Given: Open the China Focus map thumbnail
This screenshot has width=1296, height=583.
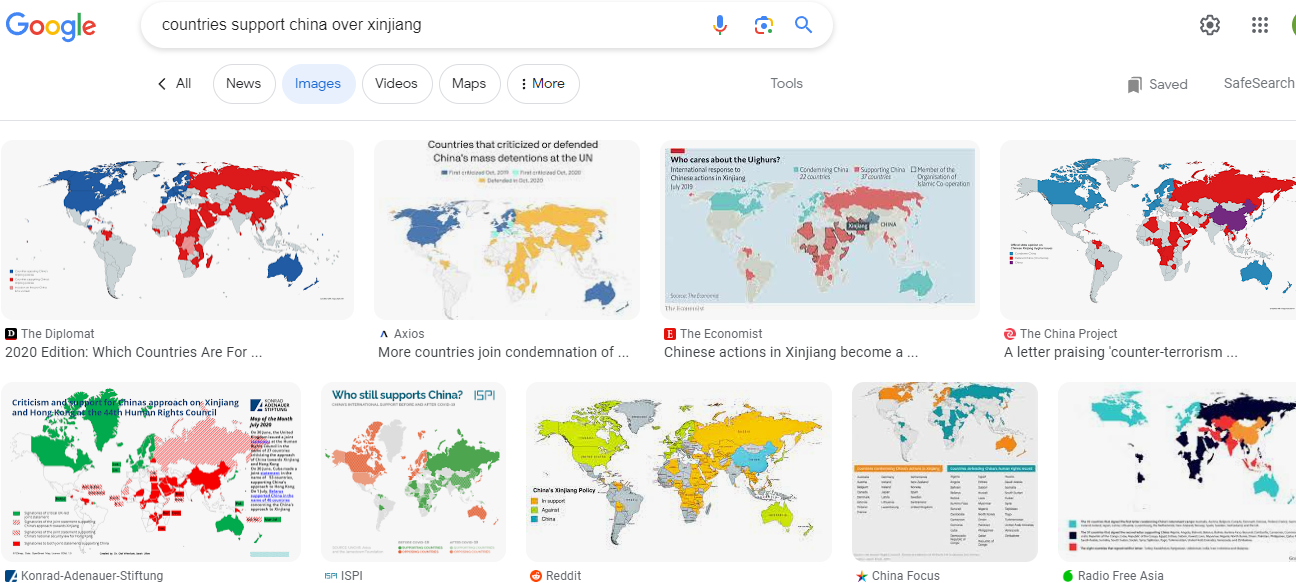Looking at the screenshot, I should 945,472.
